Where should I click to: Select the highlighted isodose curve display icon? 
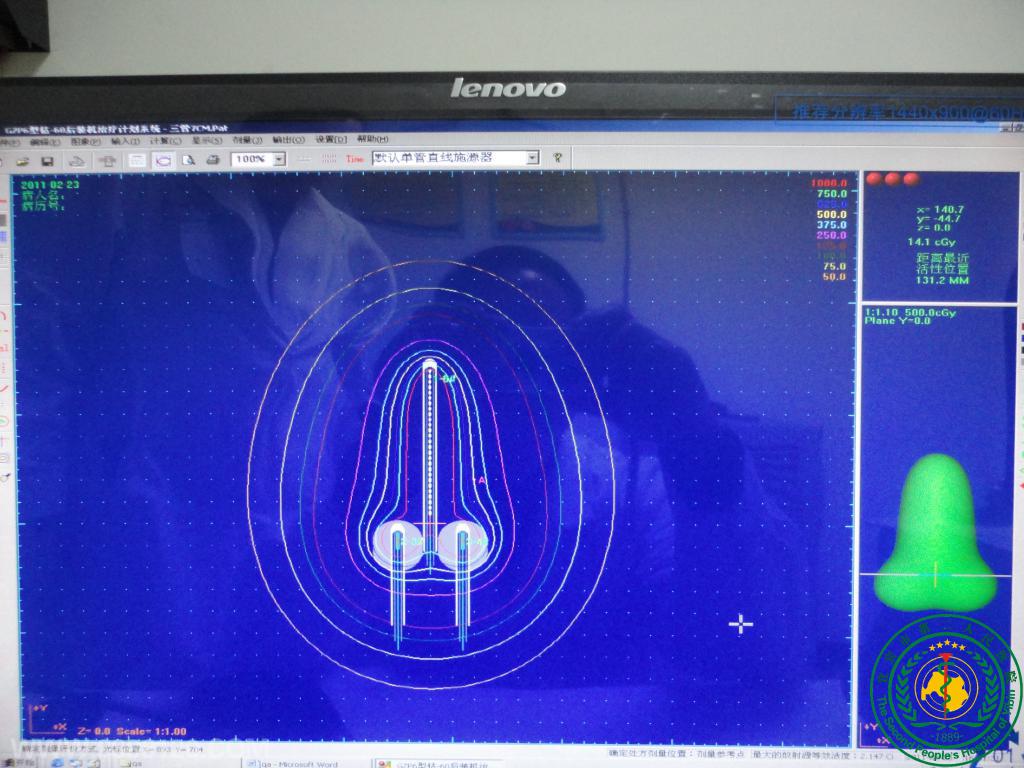pos(162,159)
